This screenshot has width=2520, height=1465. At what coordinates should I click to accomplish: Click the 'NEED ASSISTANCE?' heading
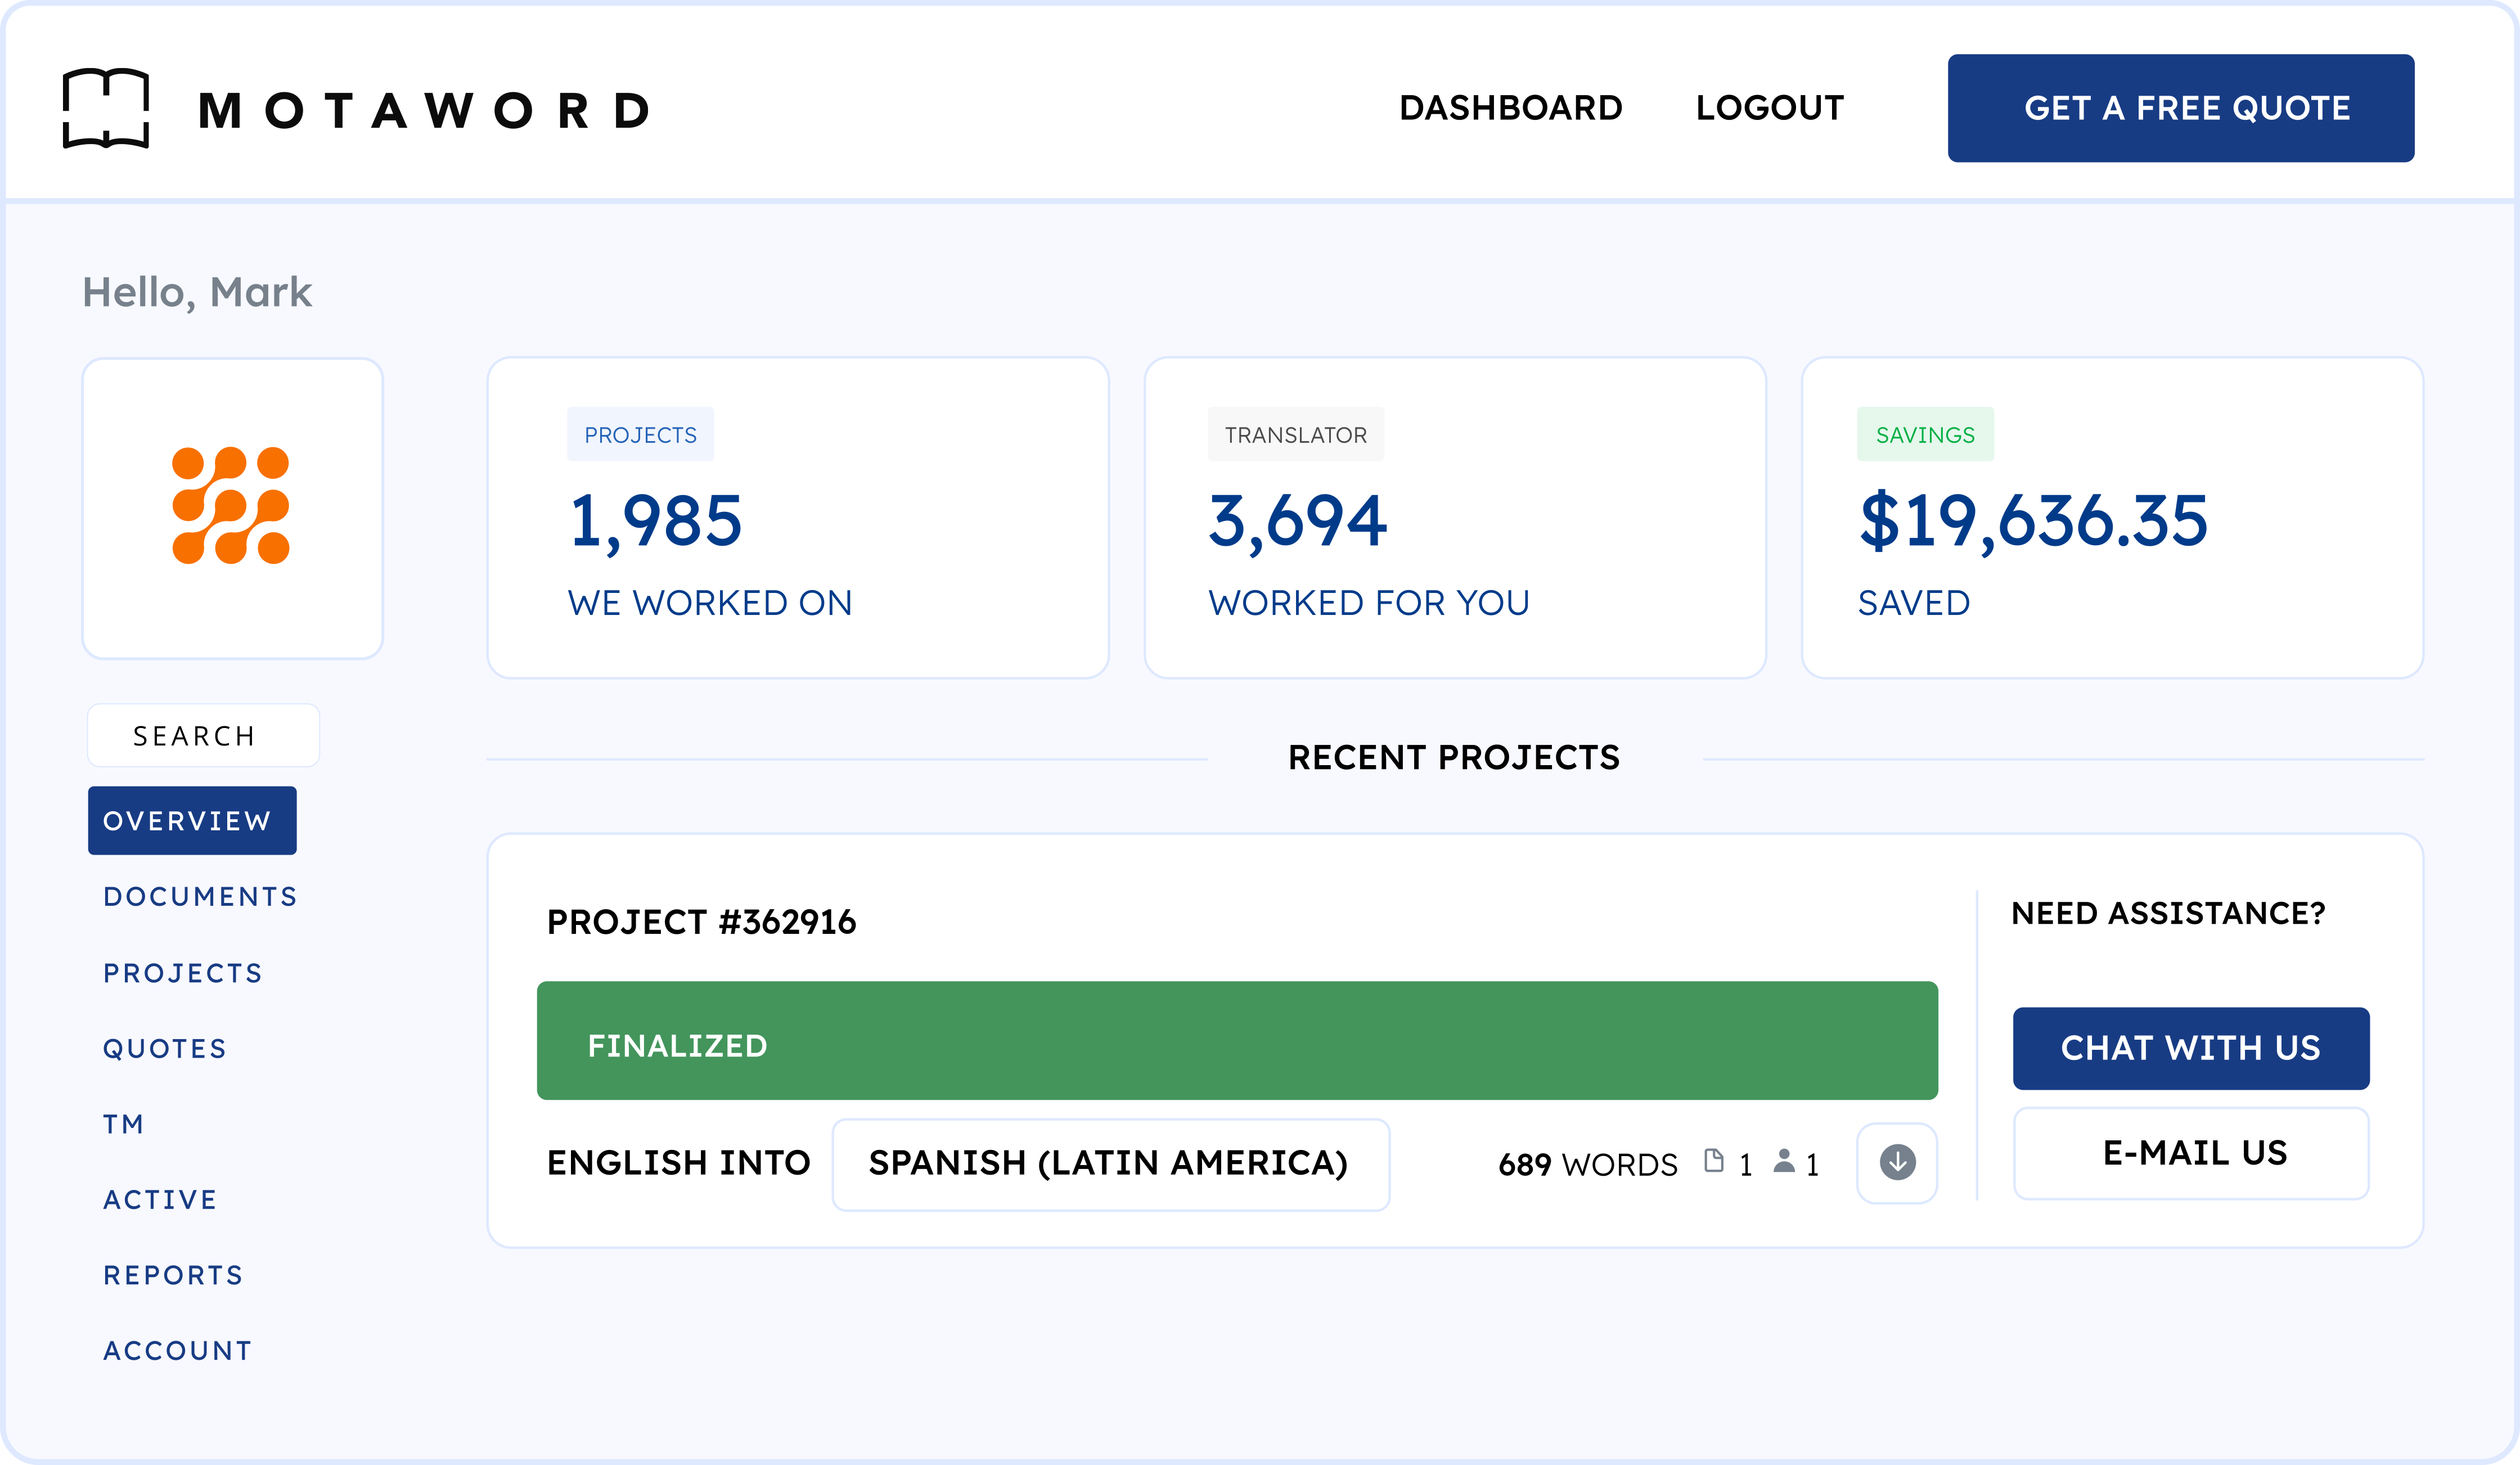[x=2168, y=913]
